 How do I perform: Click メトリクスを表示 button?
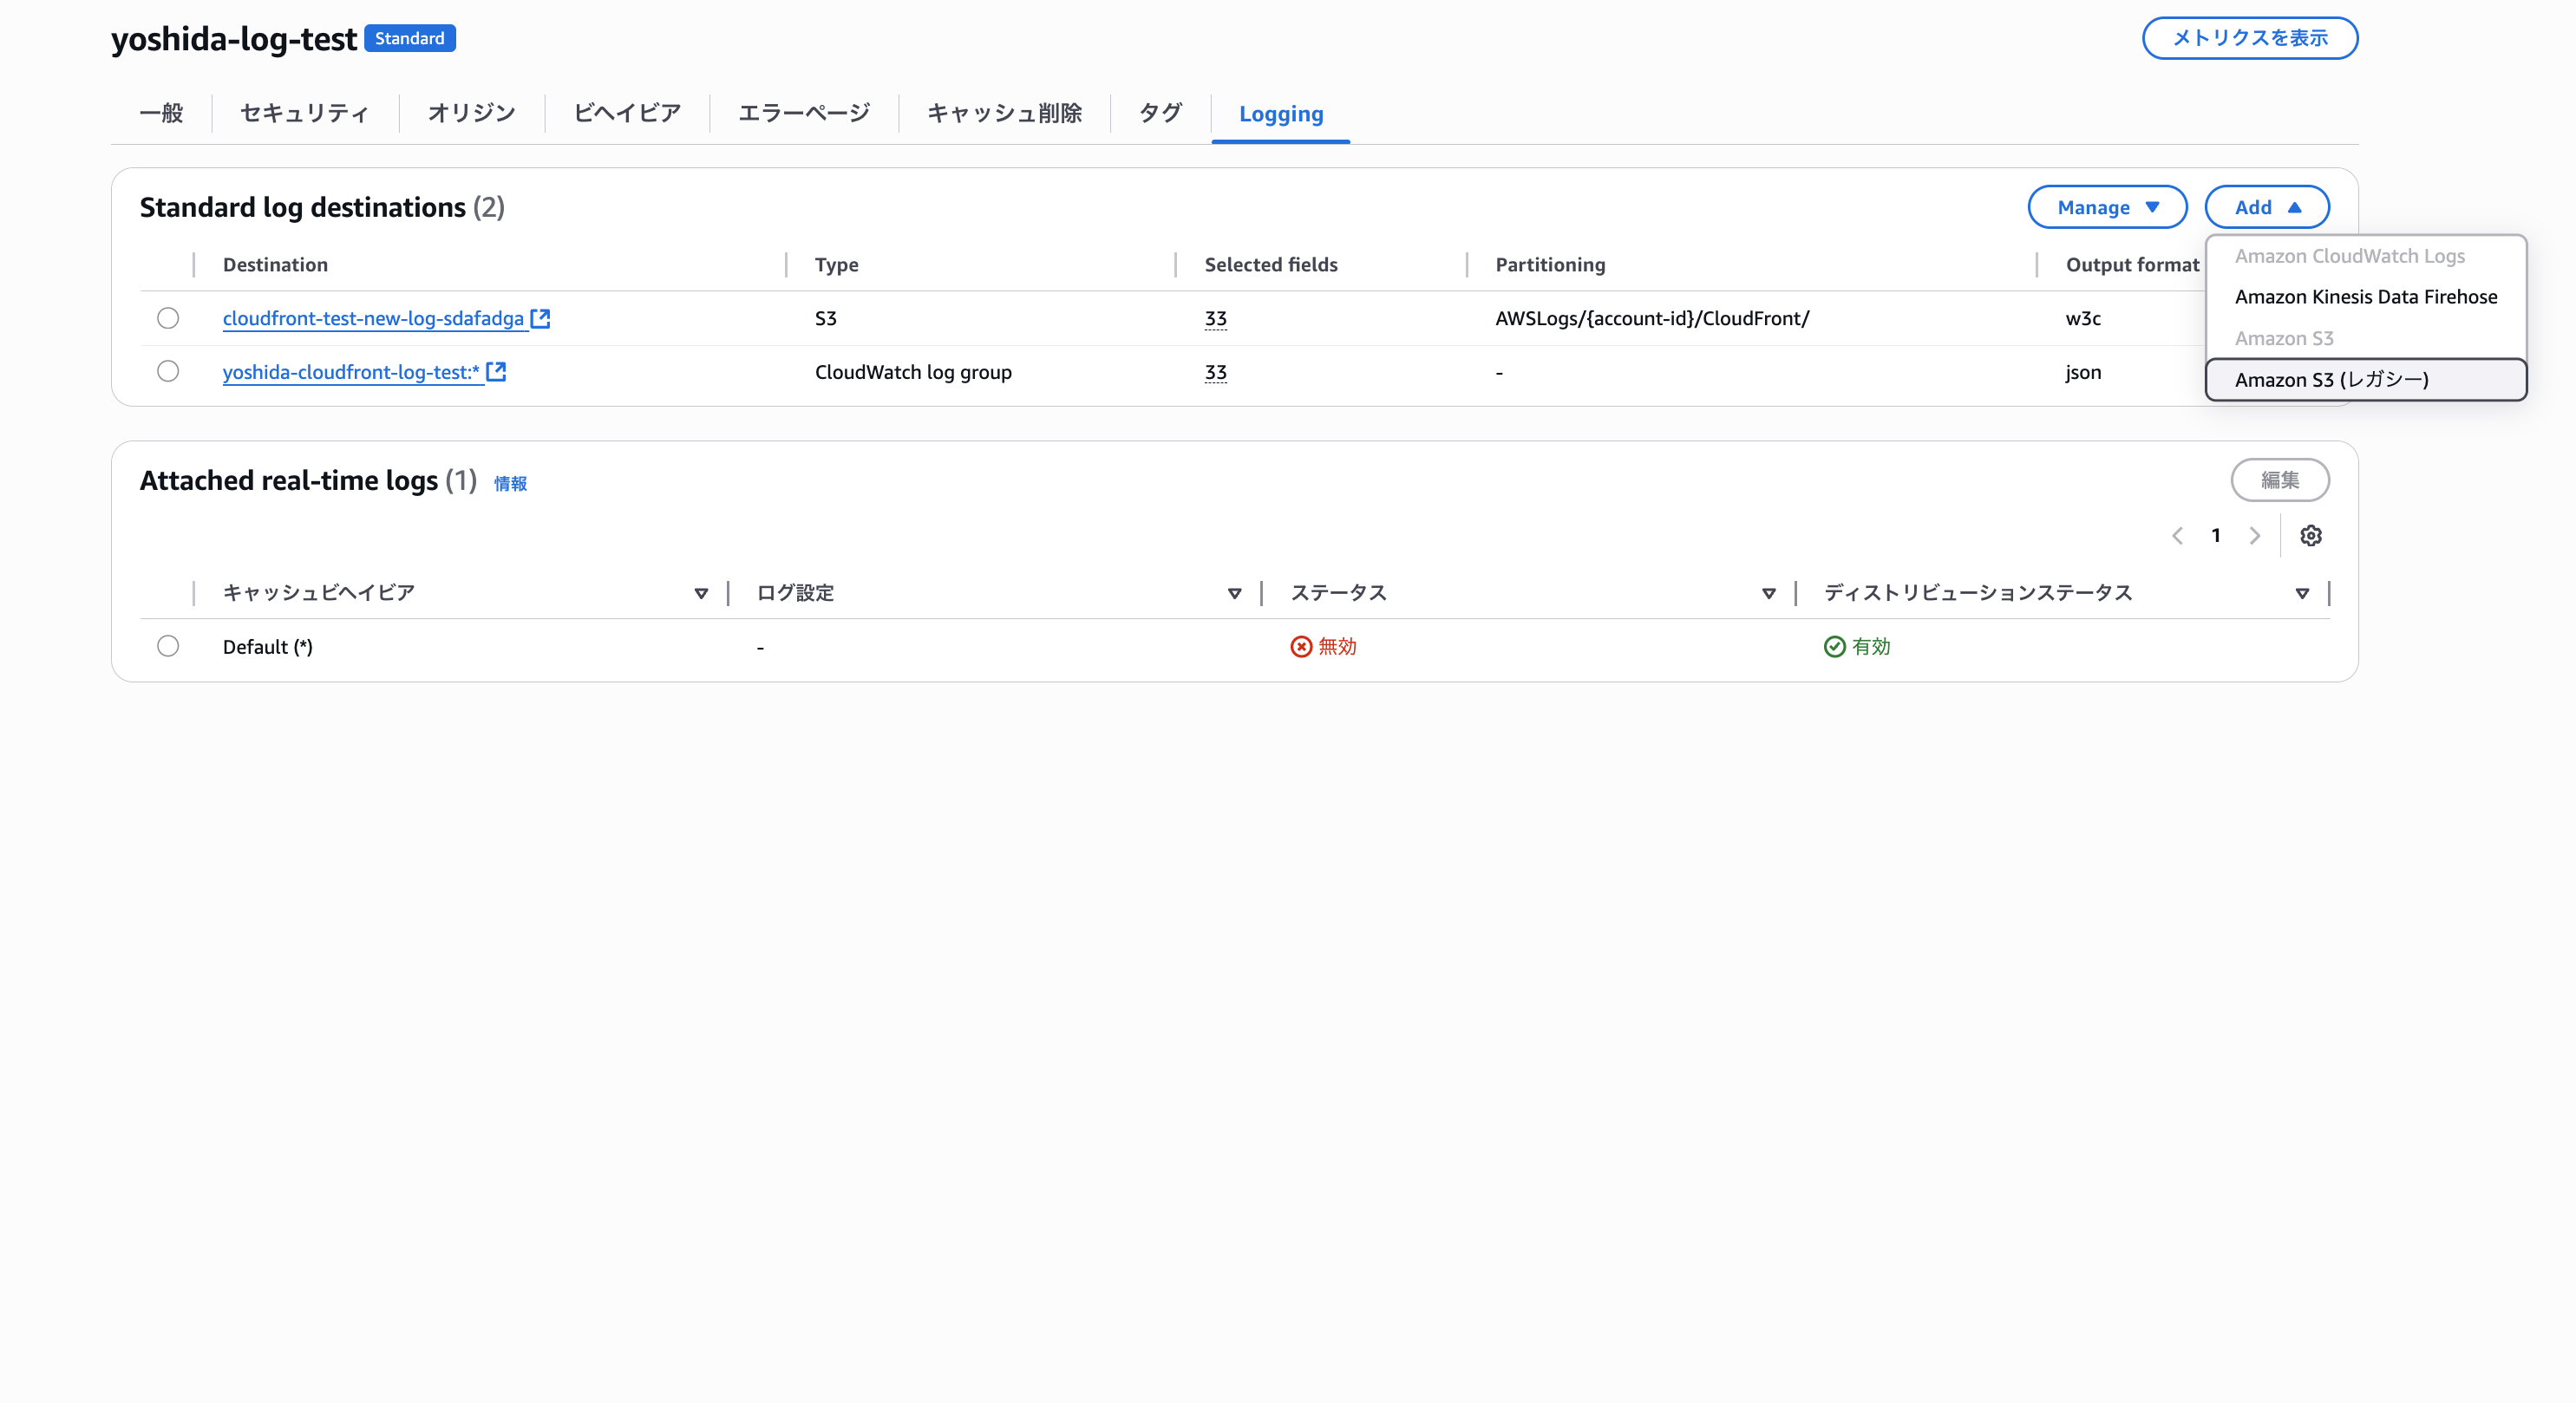click(2249, 38)
